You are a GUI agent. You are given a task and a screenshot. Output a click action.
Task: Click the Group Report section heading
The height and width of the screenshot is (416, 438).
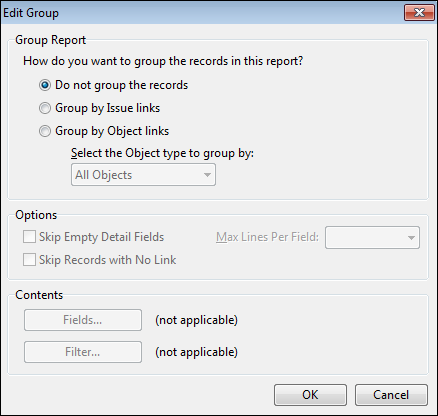click(x=51, y=40)
